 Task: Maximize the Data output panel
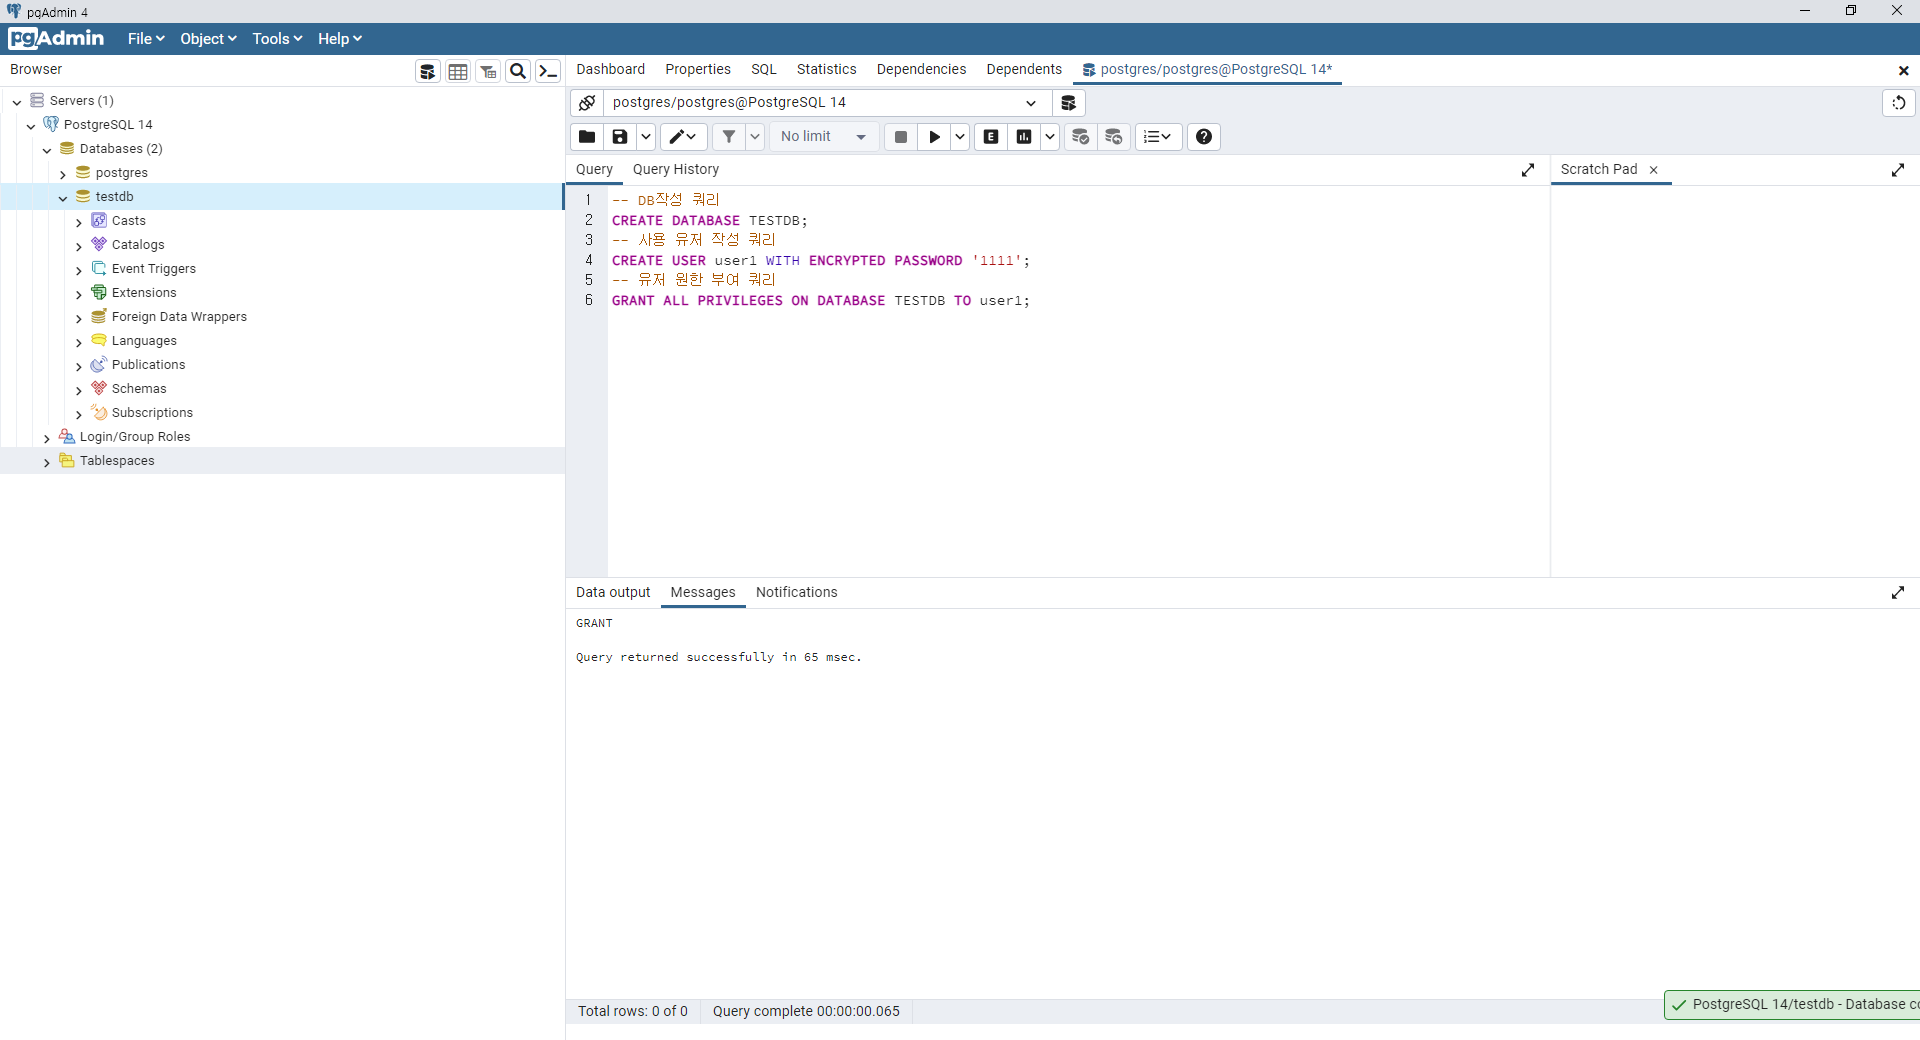click(x=1898, y=593)
